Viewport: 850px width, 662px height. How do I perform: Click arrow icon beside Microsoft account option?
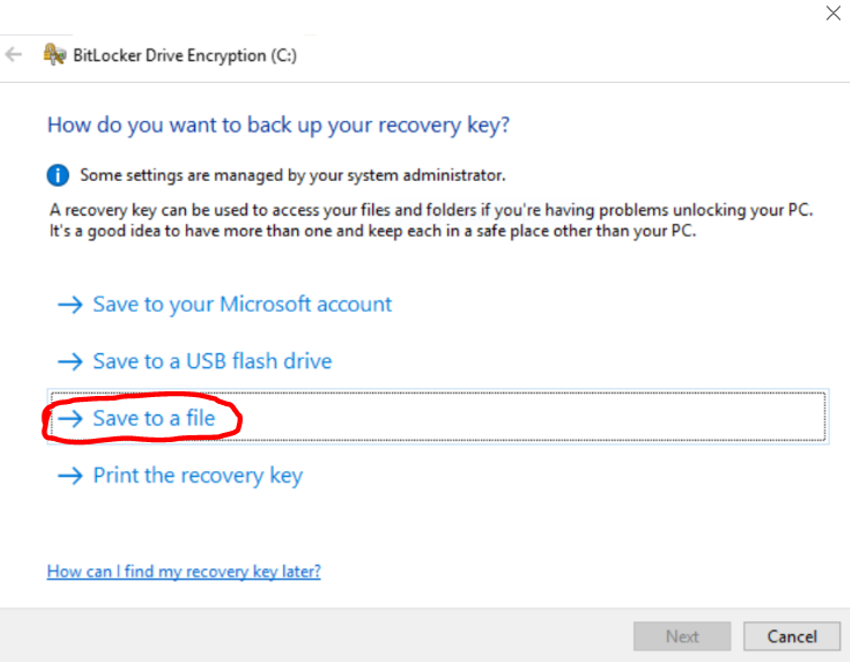coord(70,304)
